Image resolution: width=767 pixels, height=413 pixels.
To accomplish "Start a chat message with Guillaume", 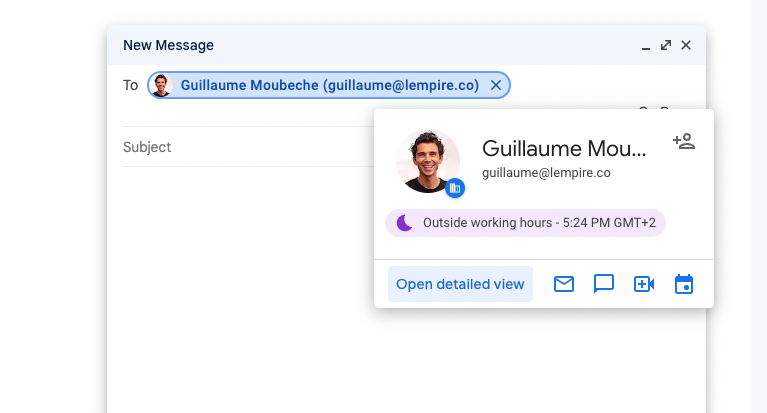I will 604,284.
